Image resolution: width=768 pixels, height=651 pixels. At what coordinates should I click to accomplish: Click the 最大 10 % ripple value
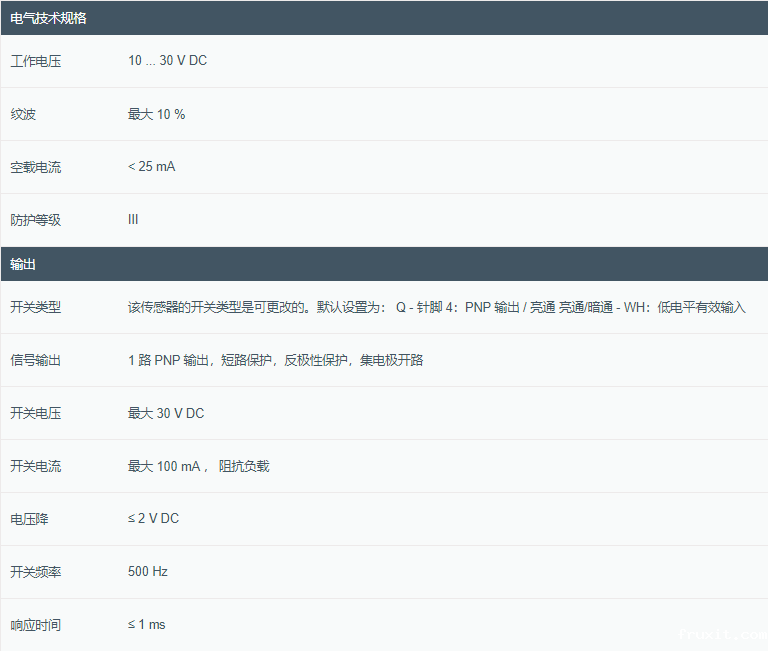(156, 114)
